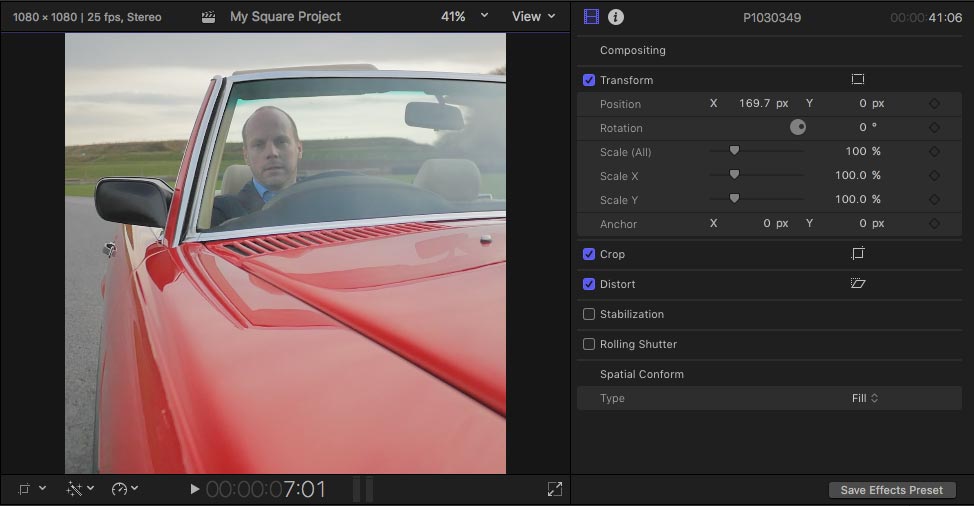Enable the Stabilization checkbox
The image size is (974, 506).
tap(589, 314)
